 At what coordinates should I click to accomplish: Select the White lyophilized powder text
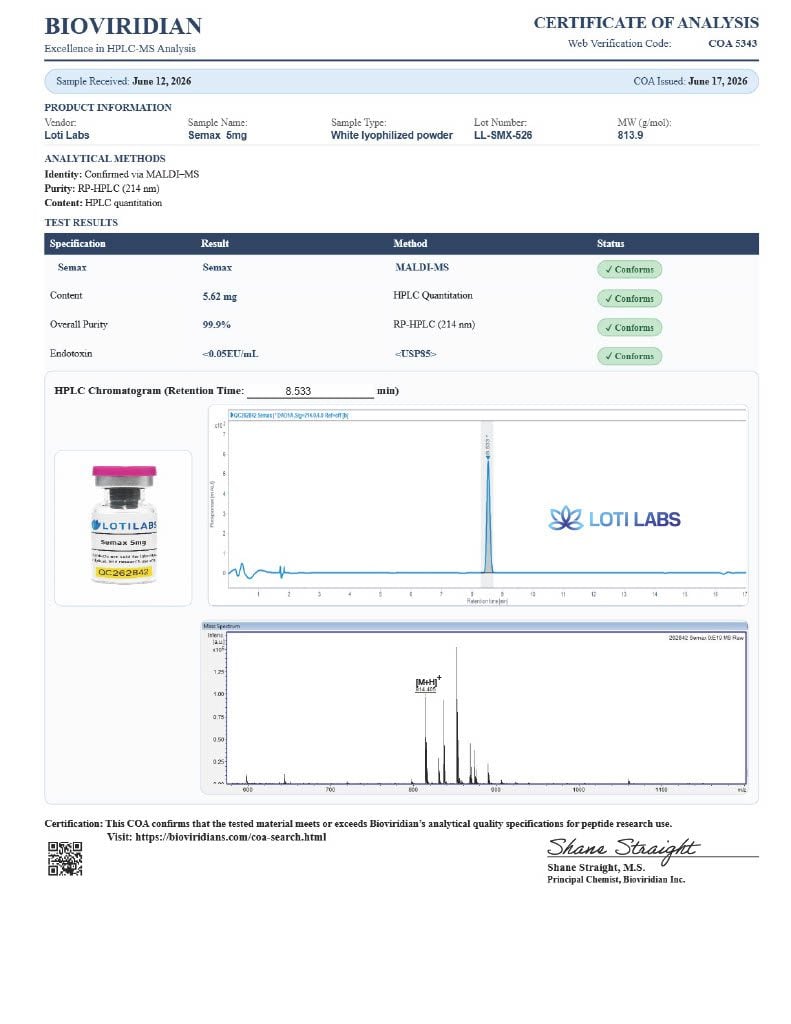[x=391, y=135]
